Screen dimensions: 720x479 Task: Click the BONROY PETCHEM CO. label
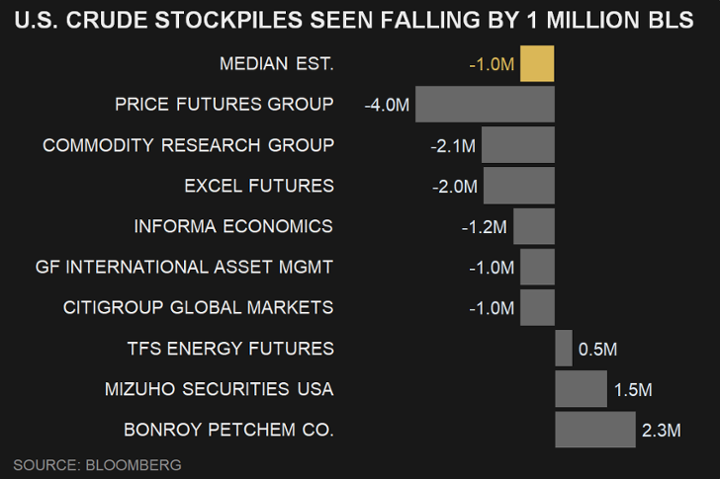pos(228,430)
